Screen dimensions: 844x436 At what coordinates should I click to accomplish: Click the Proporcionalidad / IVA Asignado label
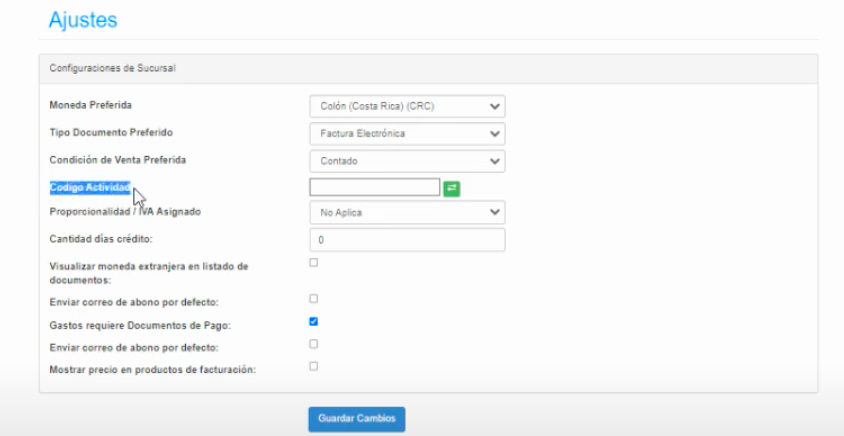[125, 212]
